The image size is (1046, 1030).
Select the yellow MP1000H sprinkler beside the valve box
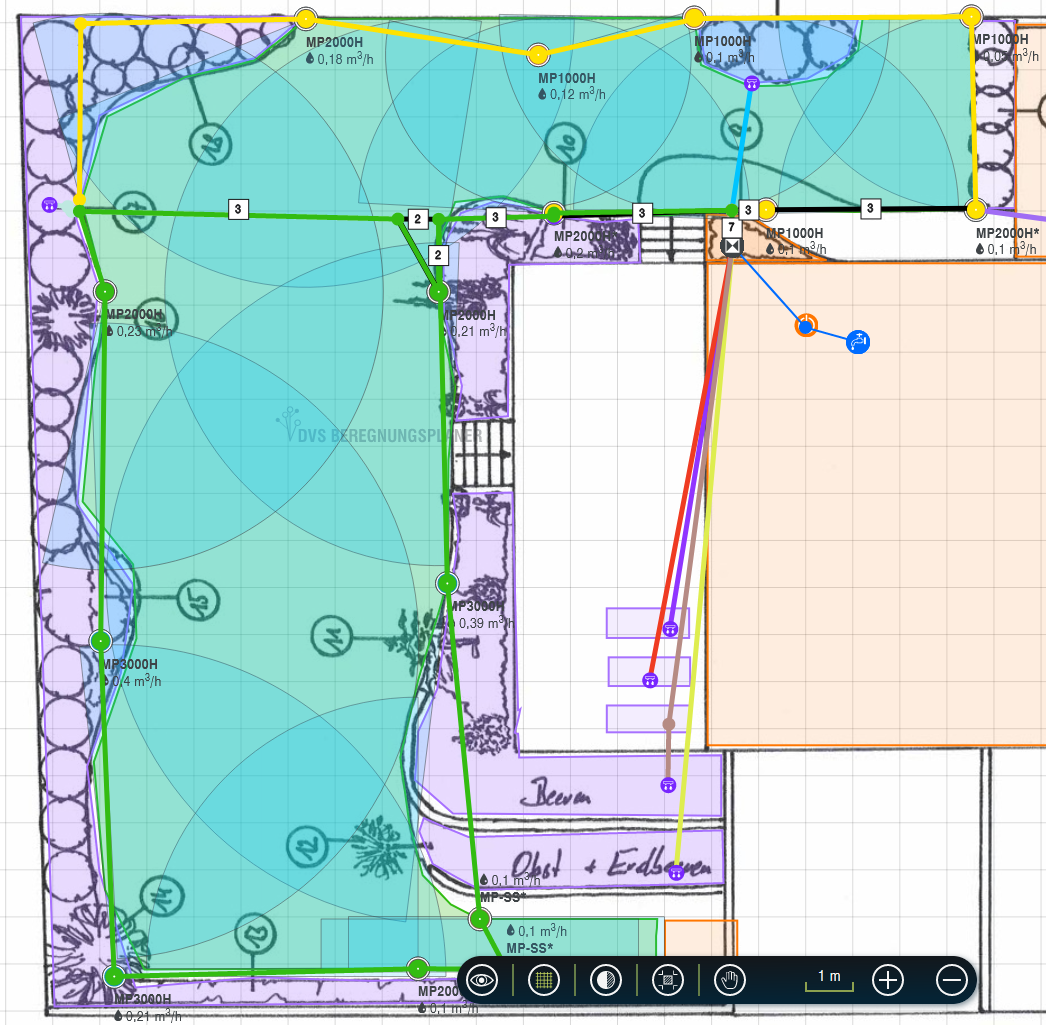[x=767, y=210]
